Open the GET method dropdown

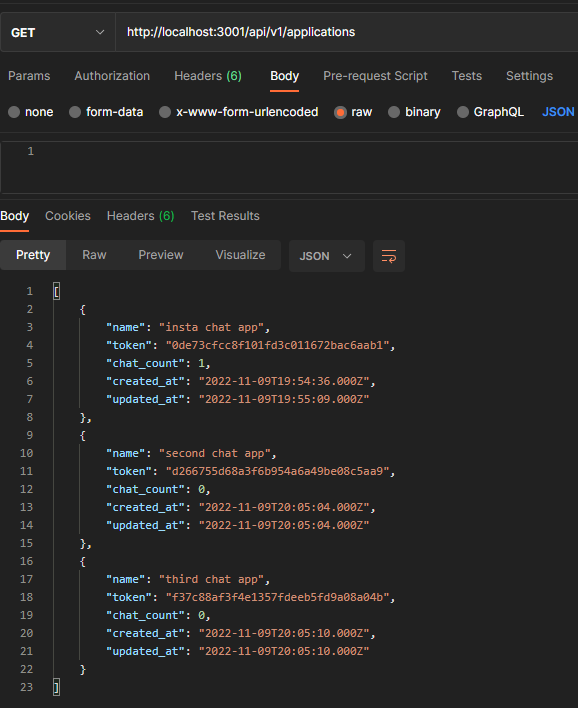pyautogui.click(x=58, y=33)
